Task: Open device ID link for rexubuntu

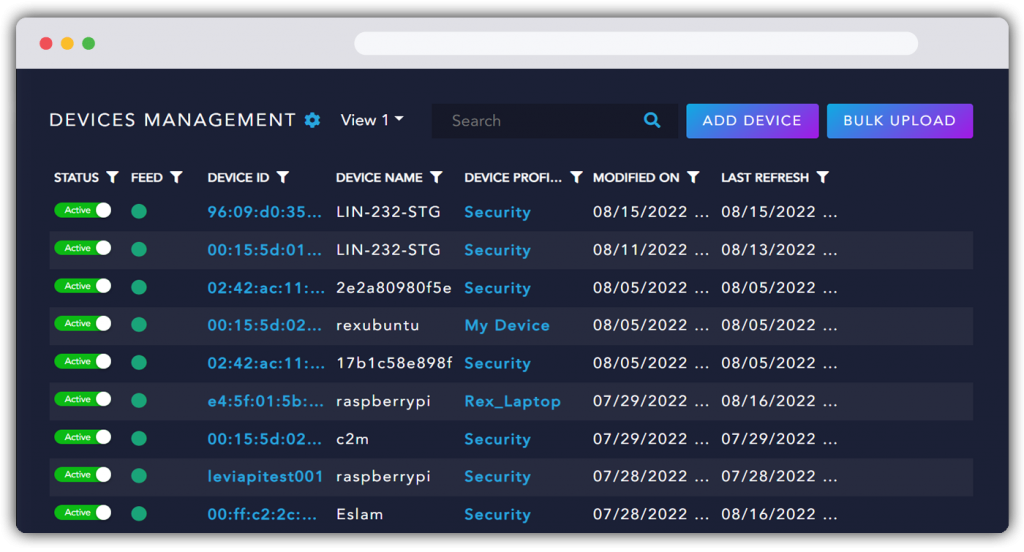Action: tap(264, 325)
